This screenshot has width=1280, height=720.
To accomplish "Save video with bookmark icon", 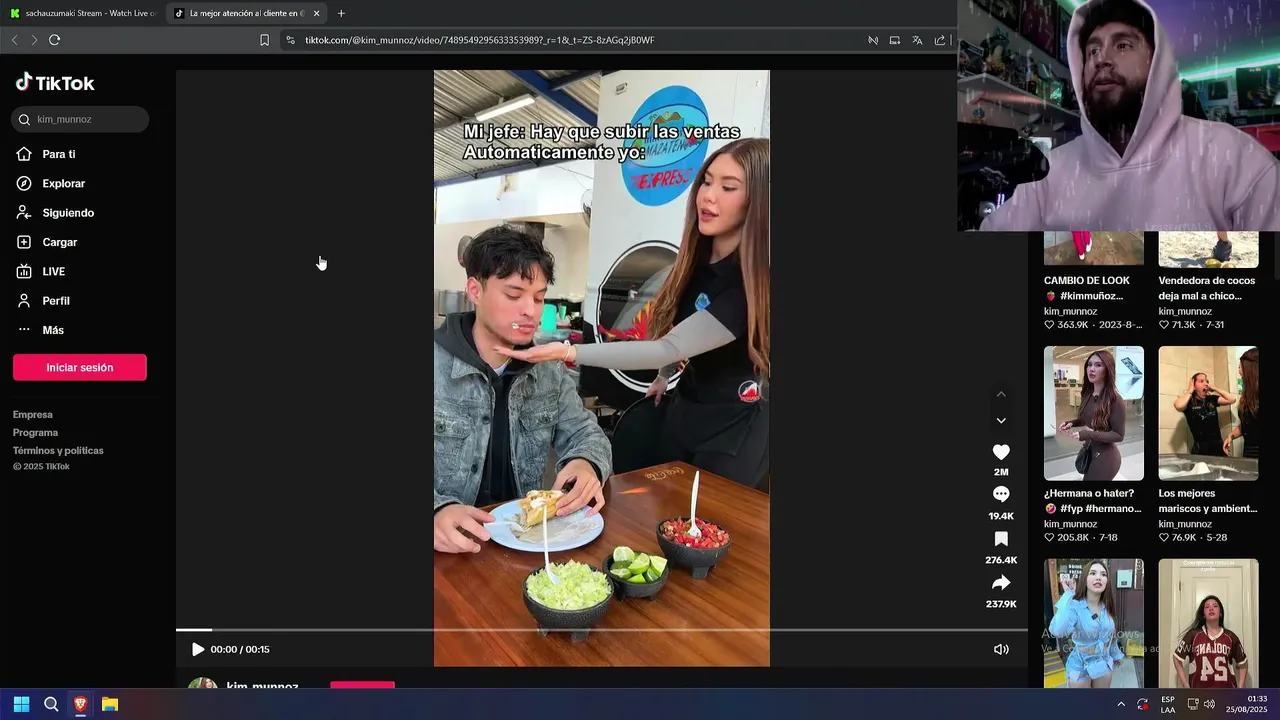I will pyautogui.click(x=1001, y=539).
